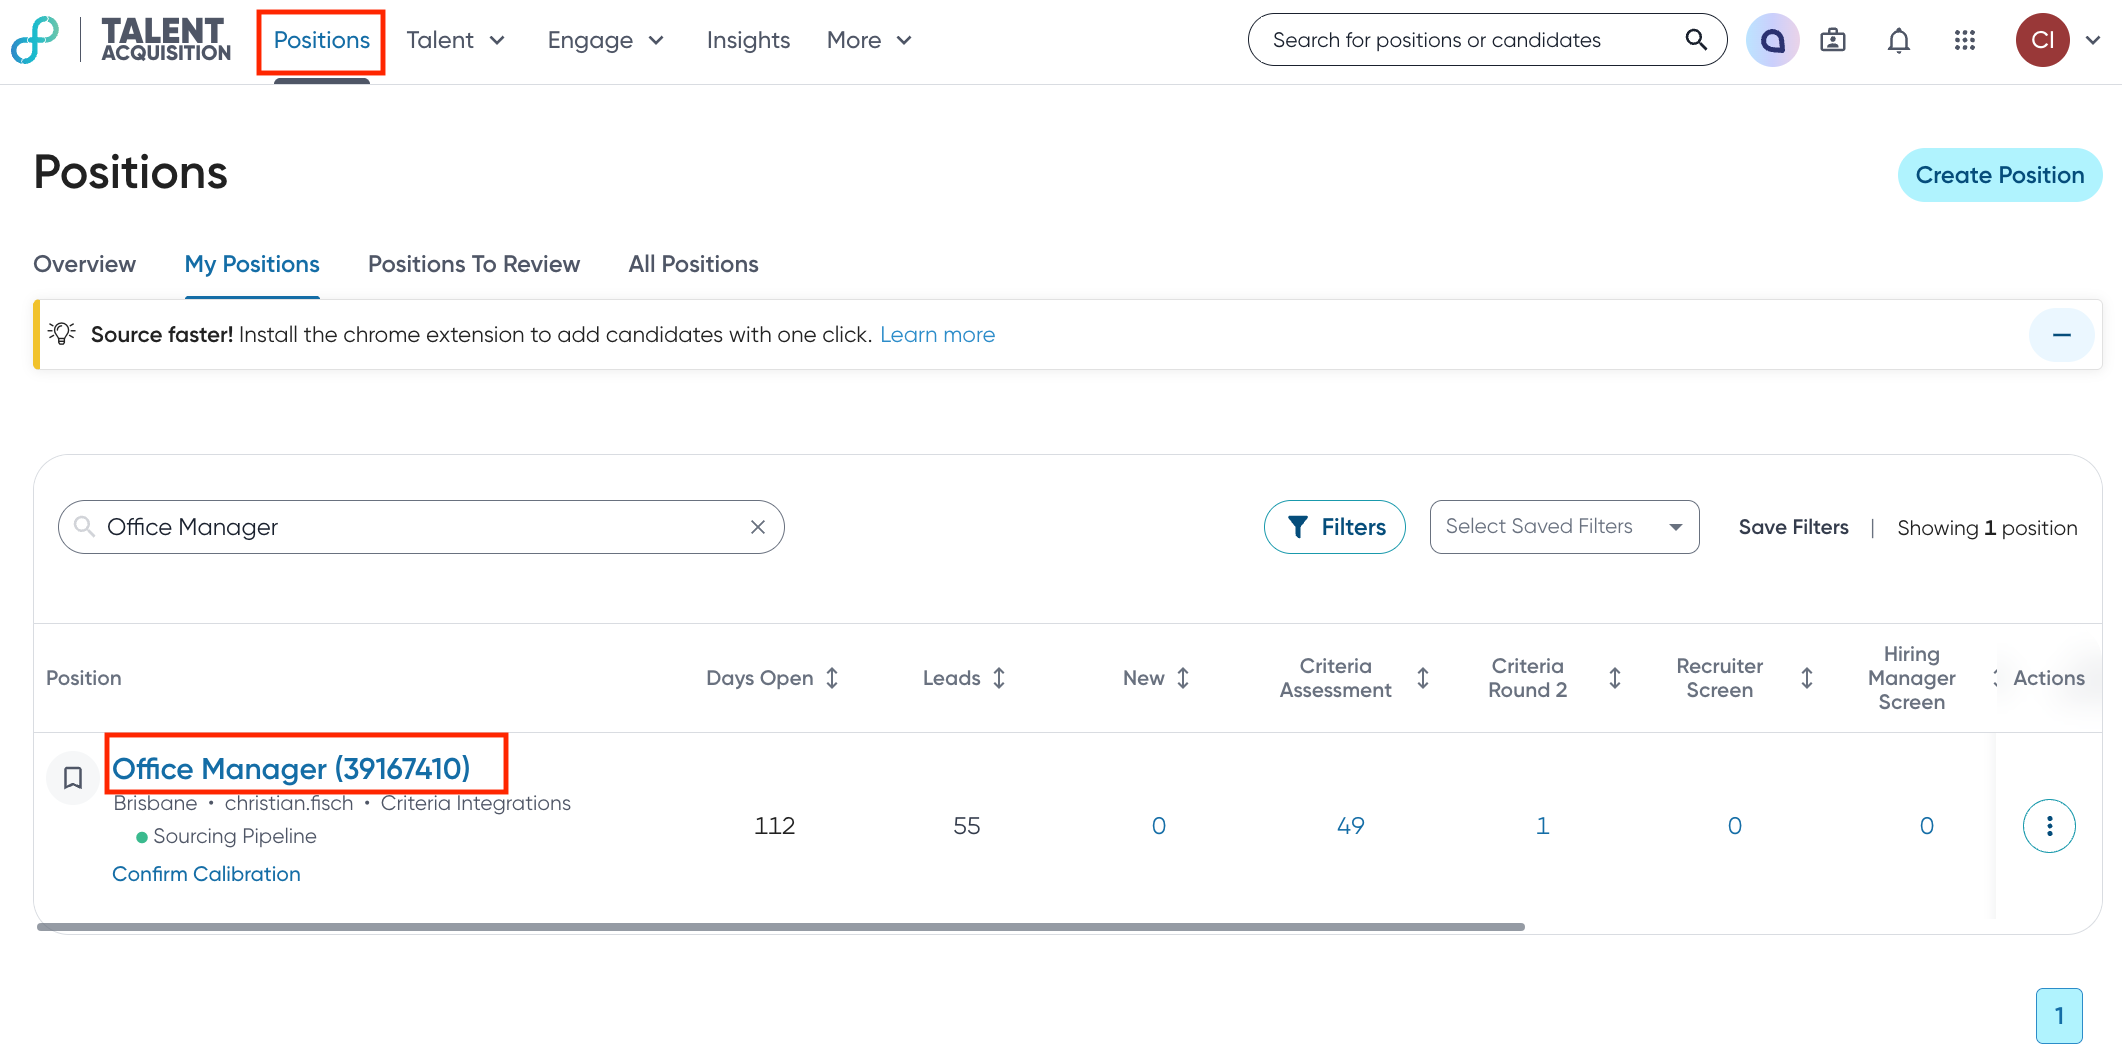
Task: Switch to All Positions tab
Action: click(693, 264)
